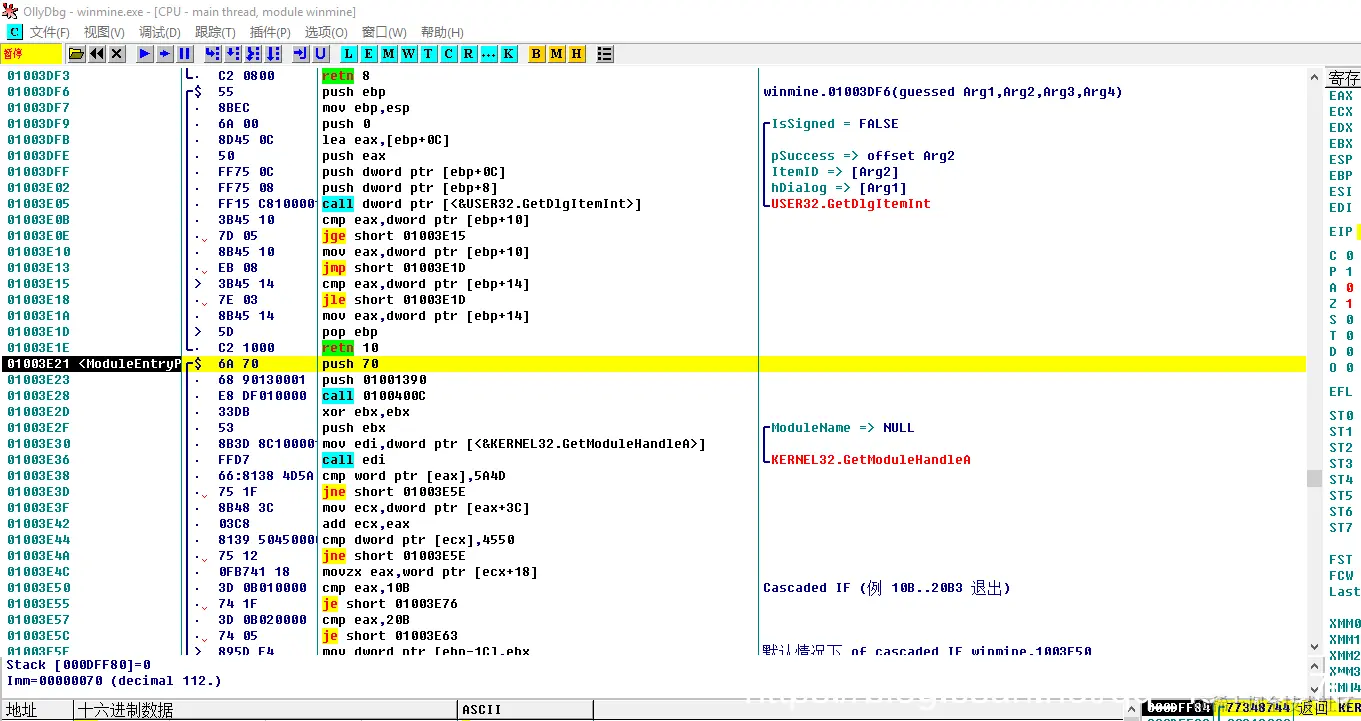Open a file with the folder icon
Viewport: 1361px width, 721px height.
[77, 54]
